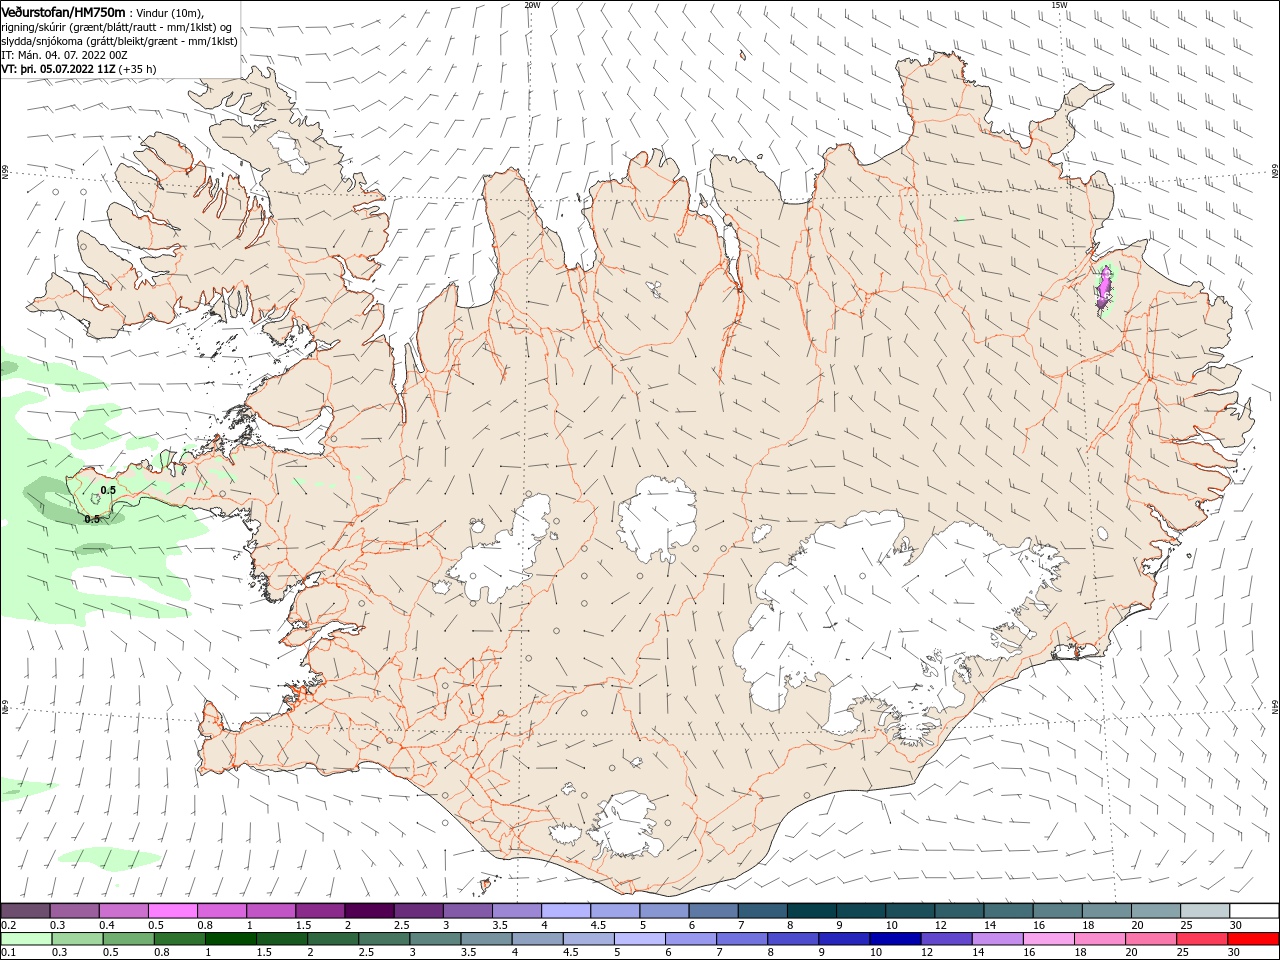Click the 'slydda/snjókoma' legend description line

point(119,41)
